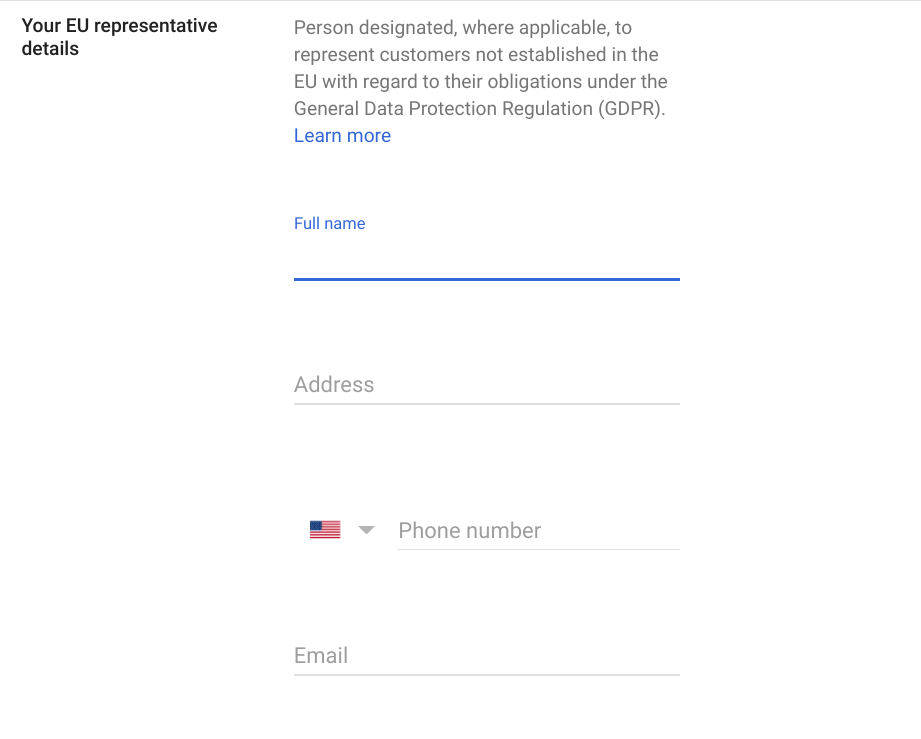Click the Email input field
This screenshot has width=921, height=739.
486,656
